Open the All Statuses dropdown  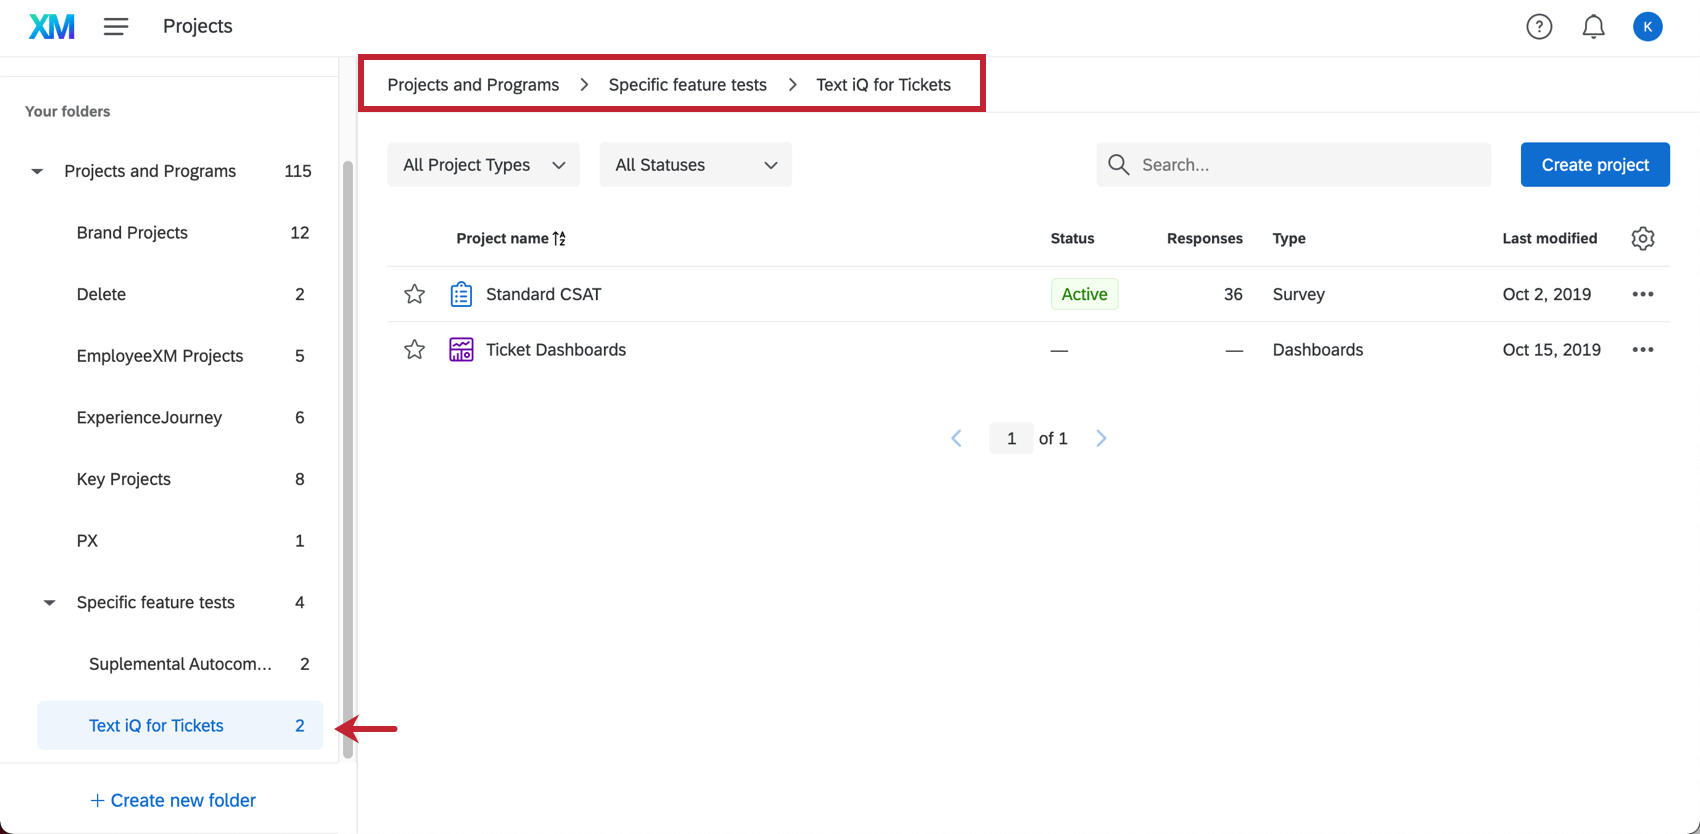coord(696,165)
